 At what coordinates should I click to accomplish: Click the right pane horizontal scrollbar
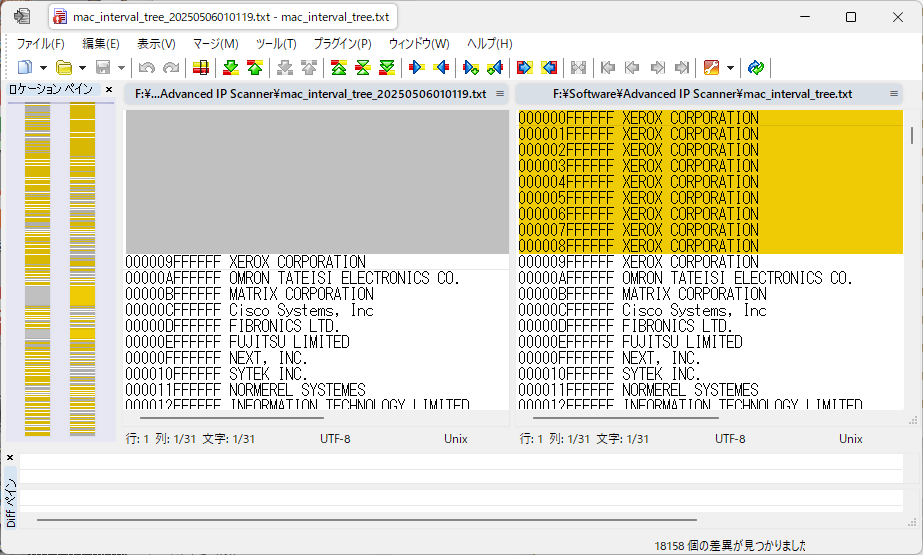(x=625, y=418)
